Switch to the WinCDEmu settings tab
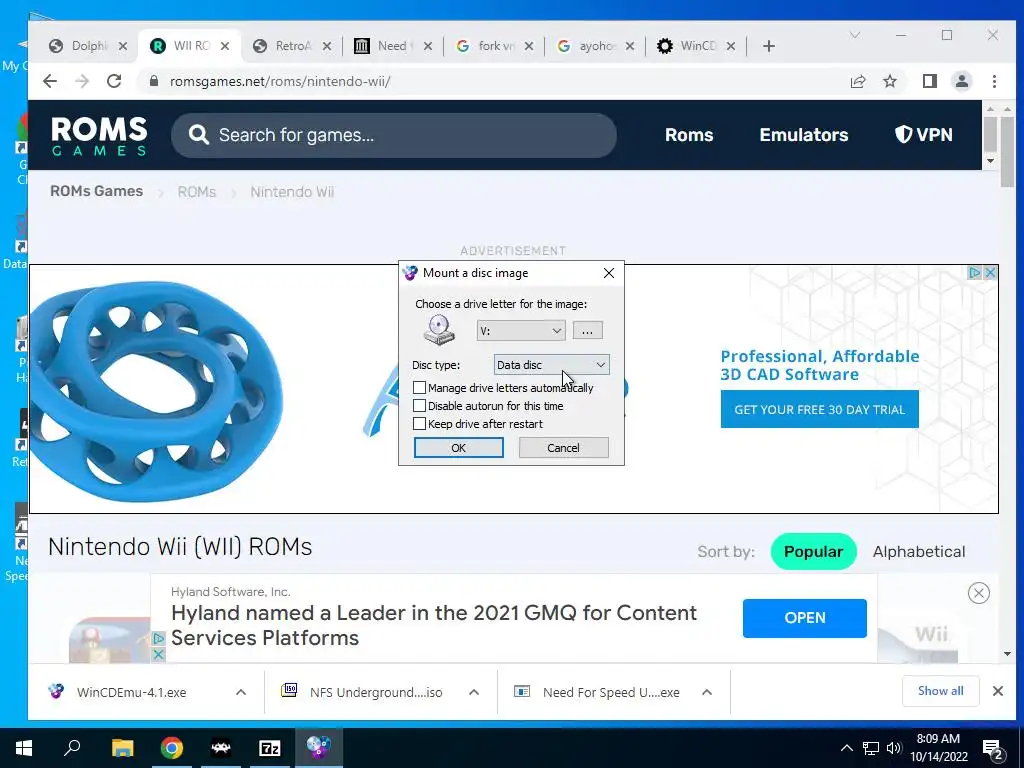1024x768 pixels. tap(697, 46)
